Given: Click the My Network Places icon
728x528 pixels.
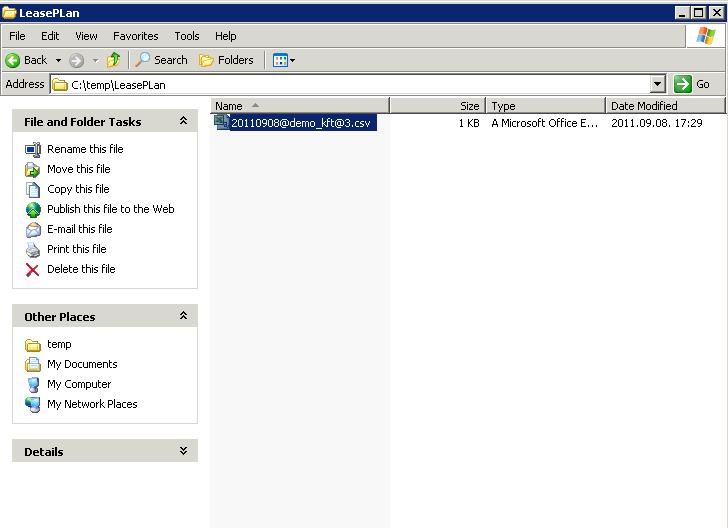Looking at the screenshot, I should 33,405.
